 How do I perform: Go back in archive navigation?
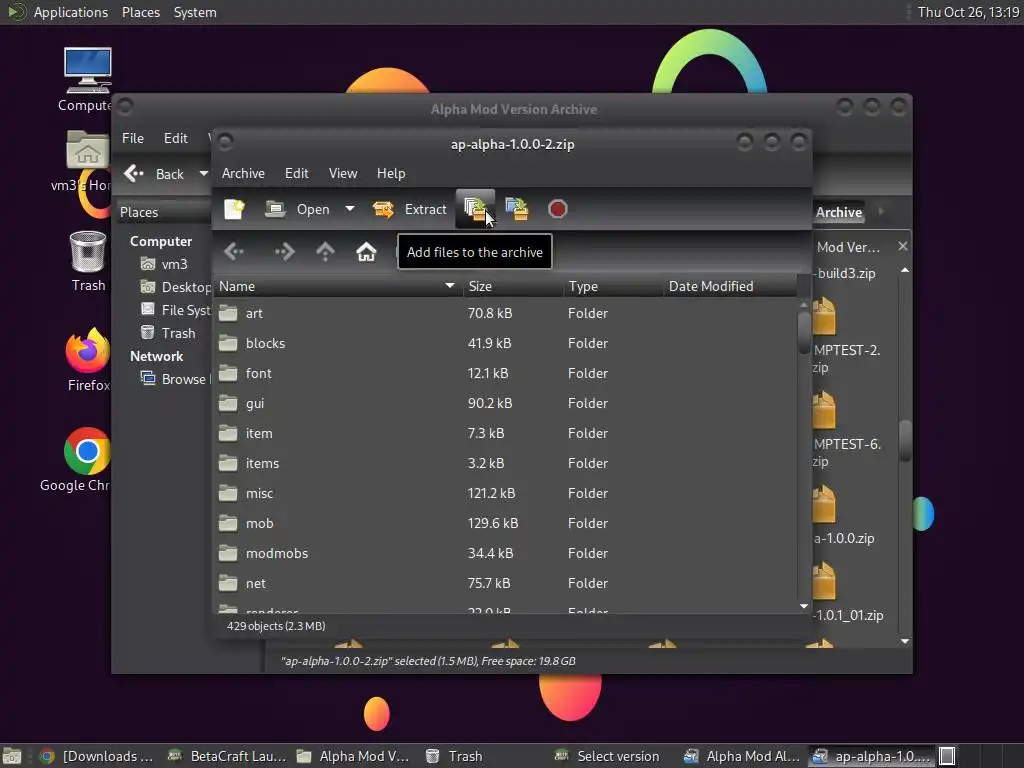(x=234, y=251)
